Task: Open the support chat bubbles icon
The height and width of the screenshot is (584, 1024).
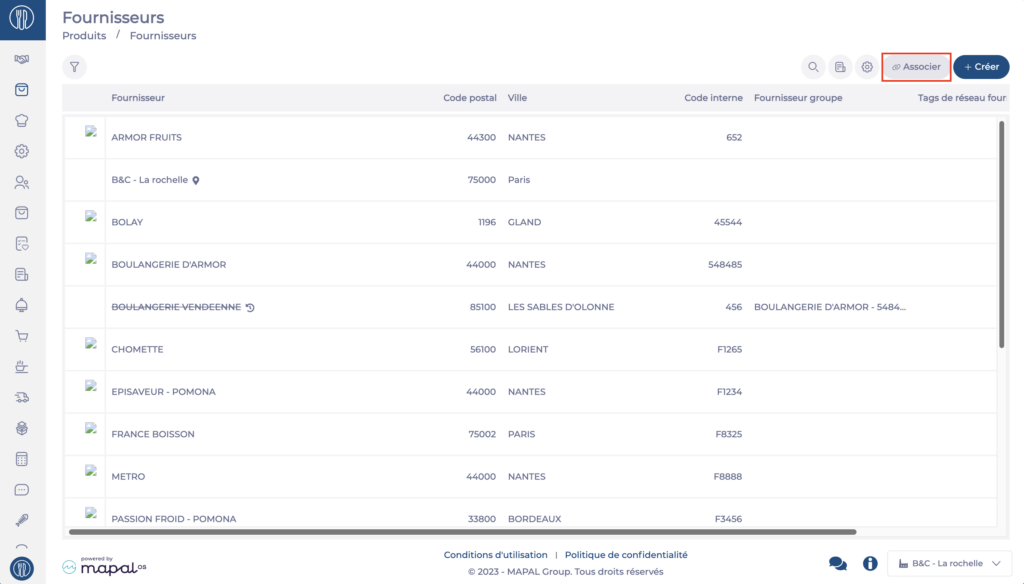Action: click(x=838, y=563)
